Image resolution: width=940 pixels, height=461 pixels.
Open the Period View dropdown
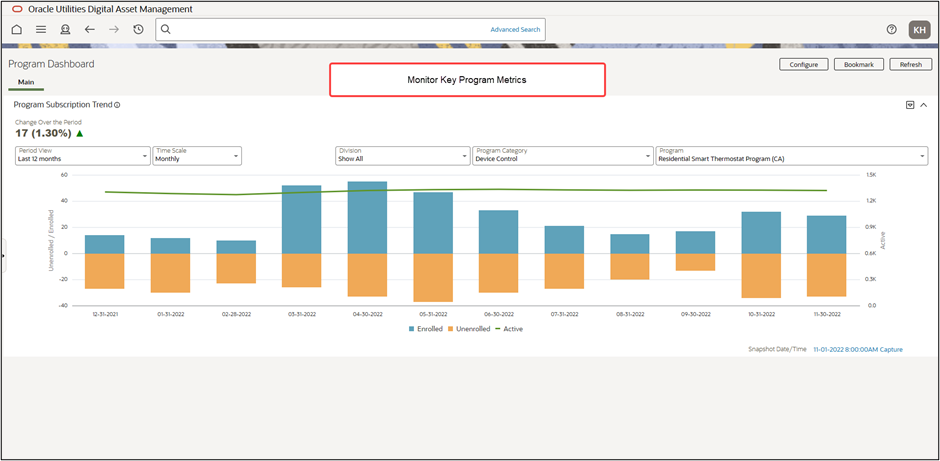tap(82, 155)
